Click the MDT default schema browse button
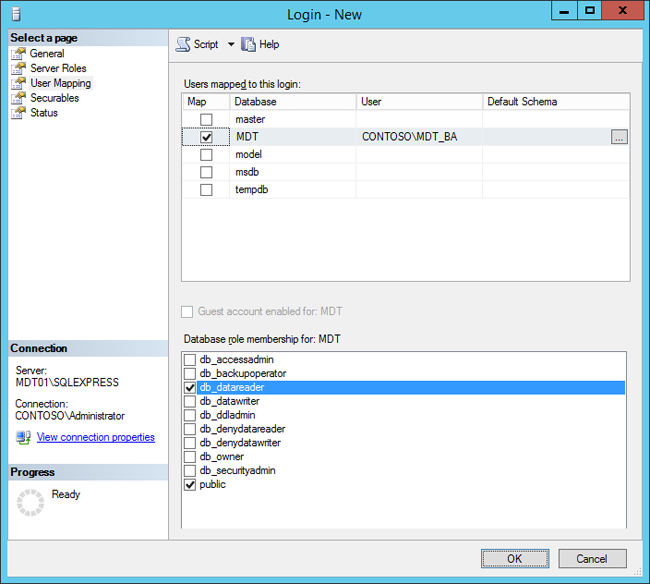 click(619, 137)
